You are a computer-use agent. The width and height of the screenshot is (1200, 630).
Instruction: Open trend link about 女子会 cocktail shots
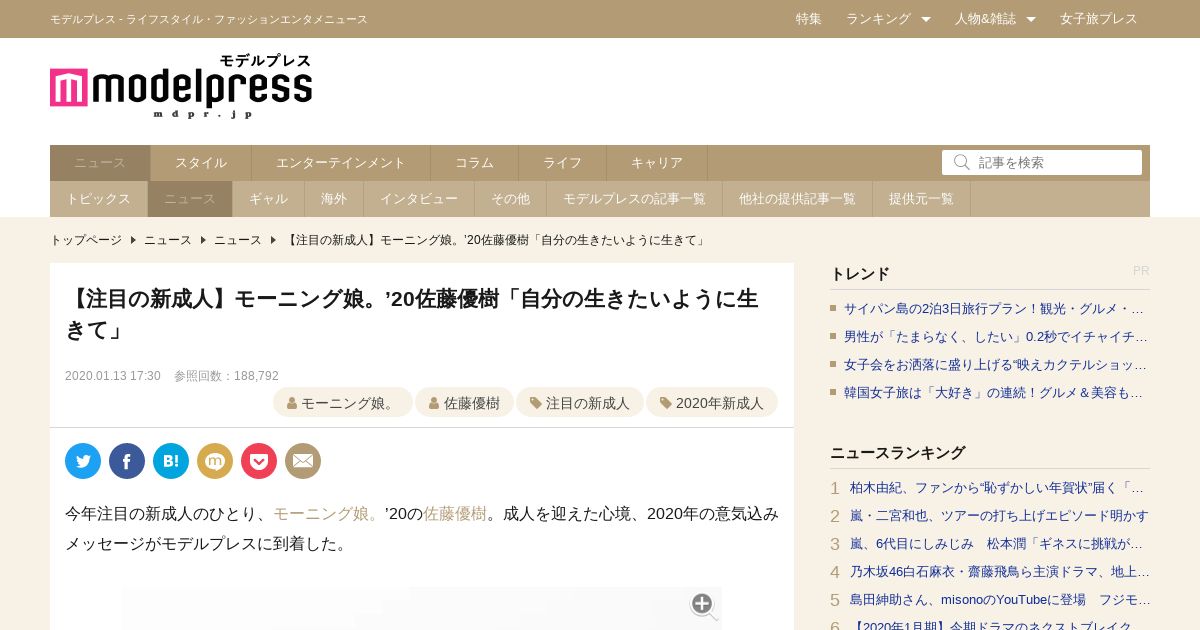click(995, 365)
